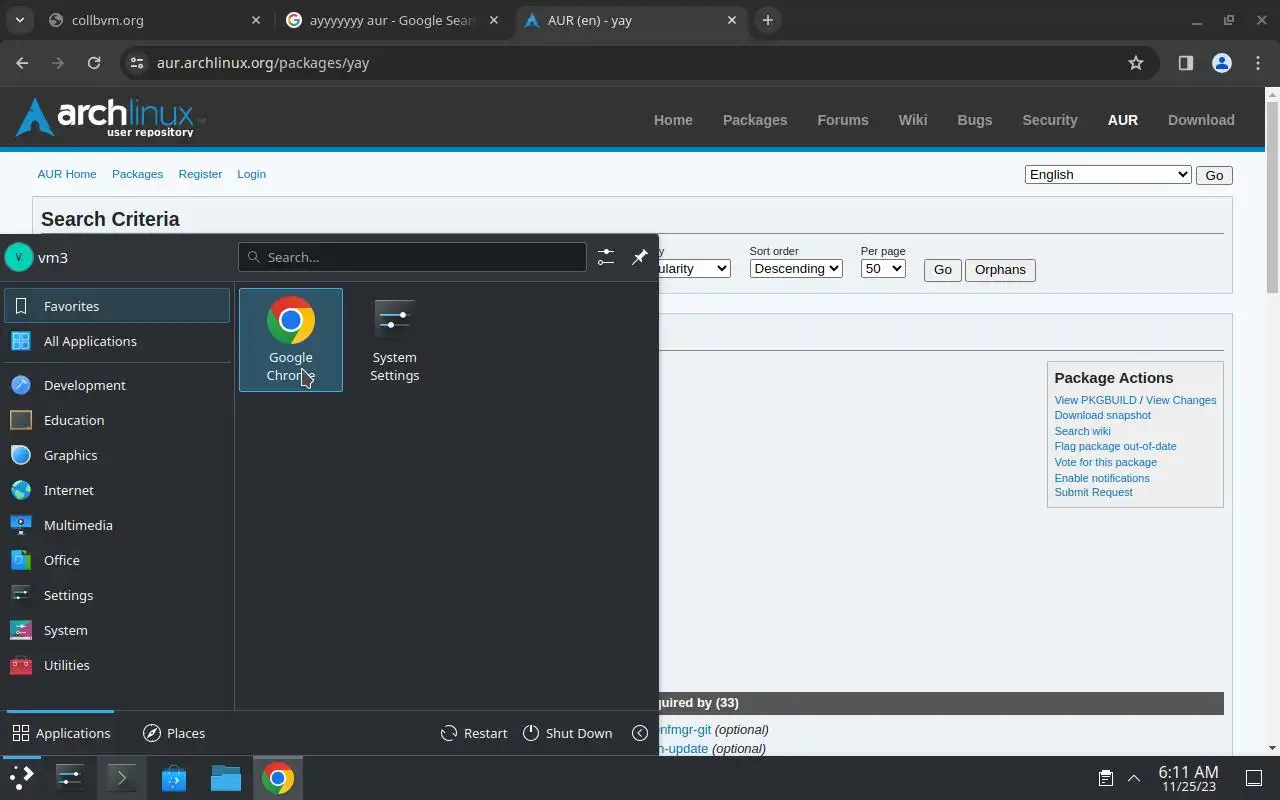Click the Chrome icon in taskbar

(x=278, y=778)
